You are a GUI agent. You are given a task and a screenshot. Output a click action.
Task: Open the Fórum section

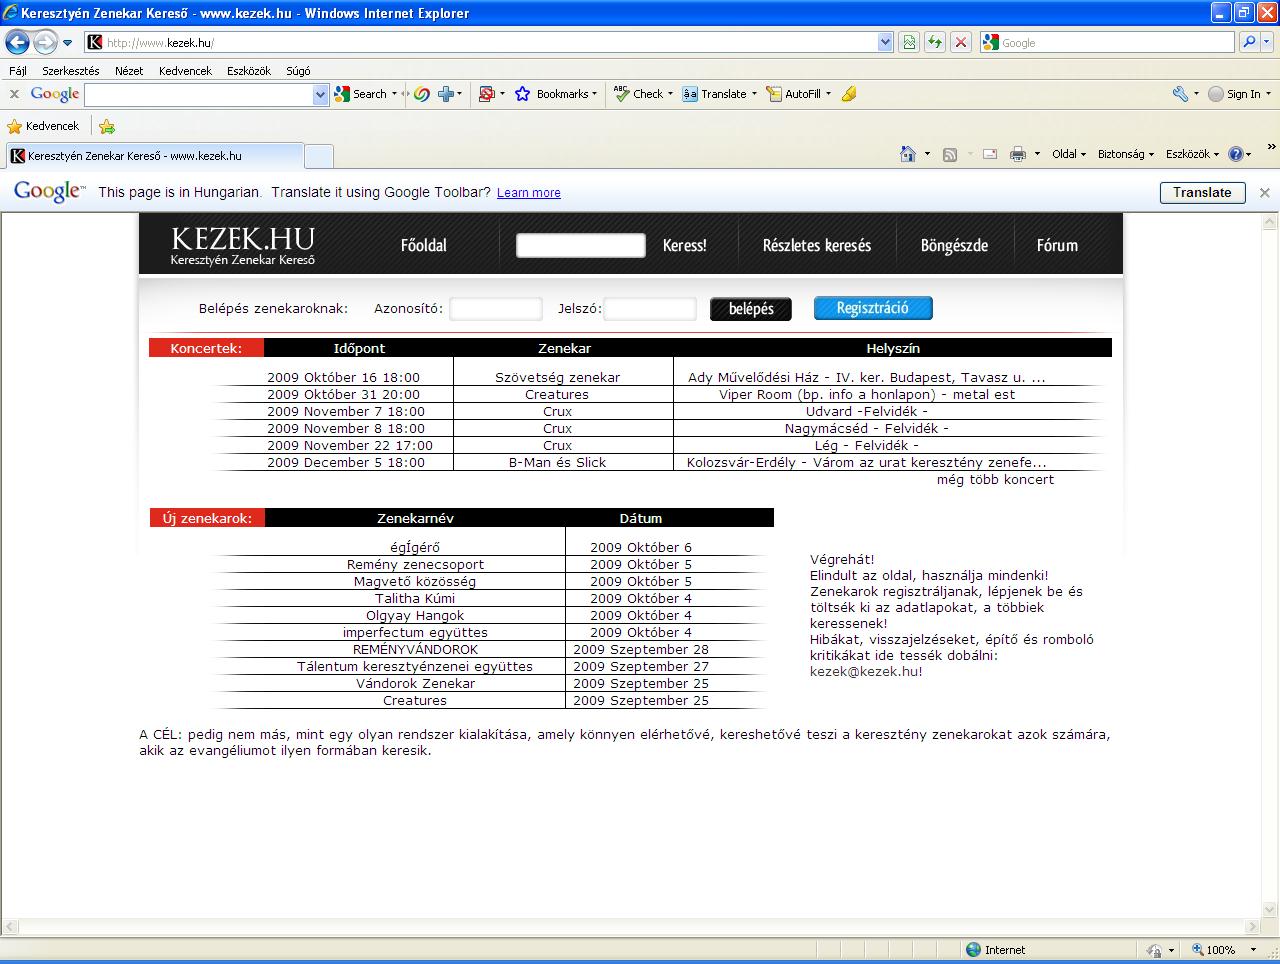coord(1057,245)
